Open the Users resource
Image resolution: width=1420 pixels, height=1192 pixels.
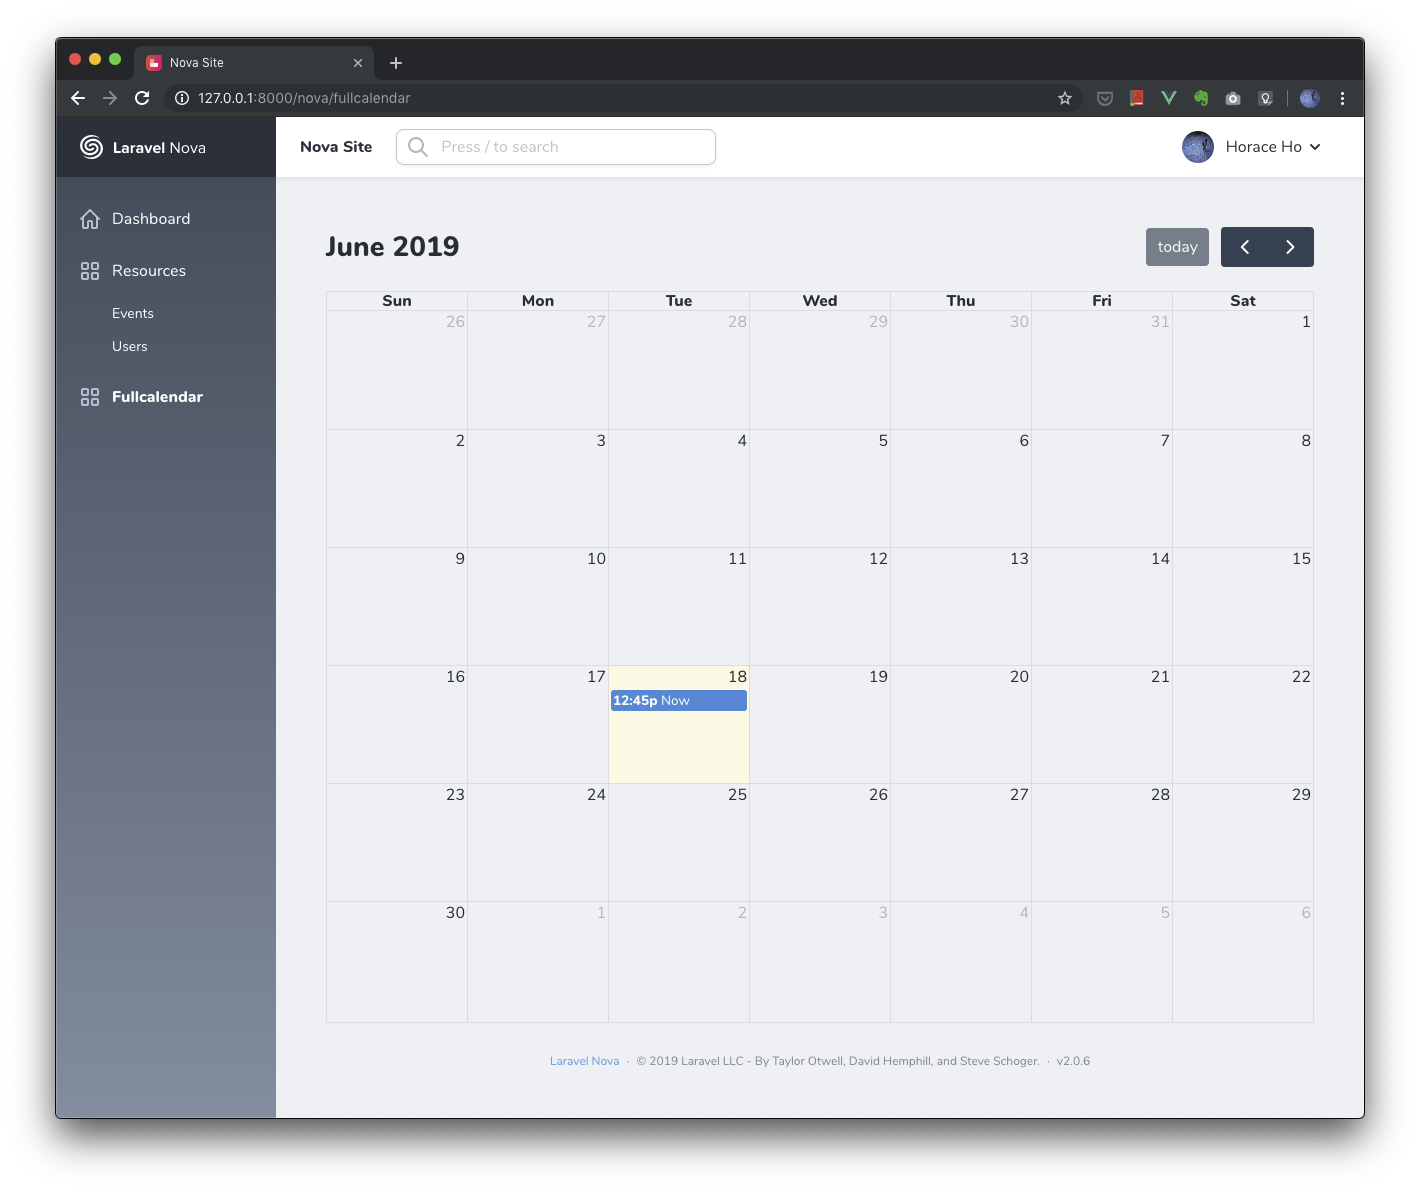pos(130,346)
